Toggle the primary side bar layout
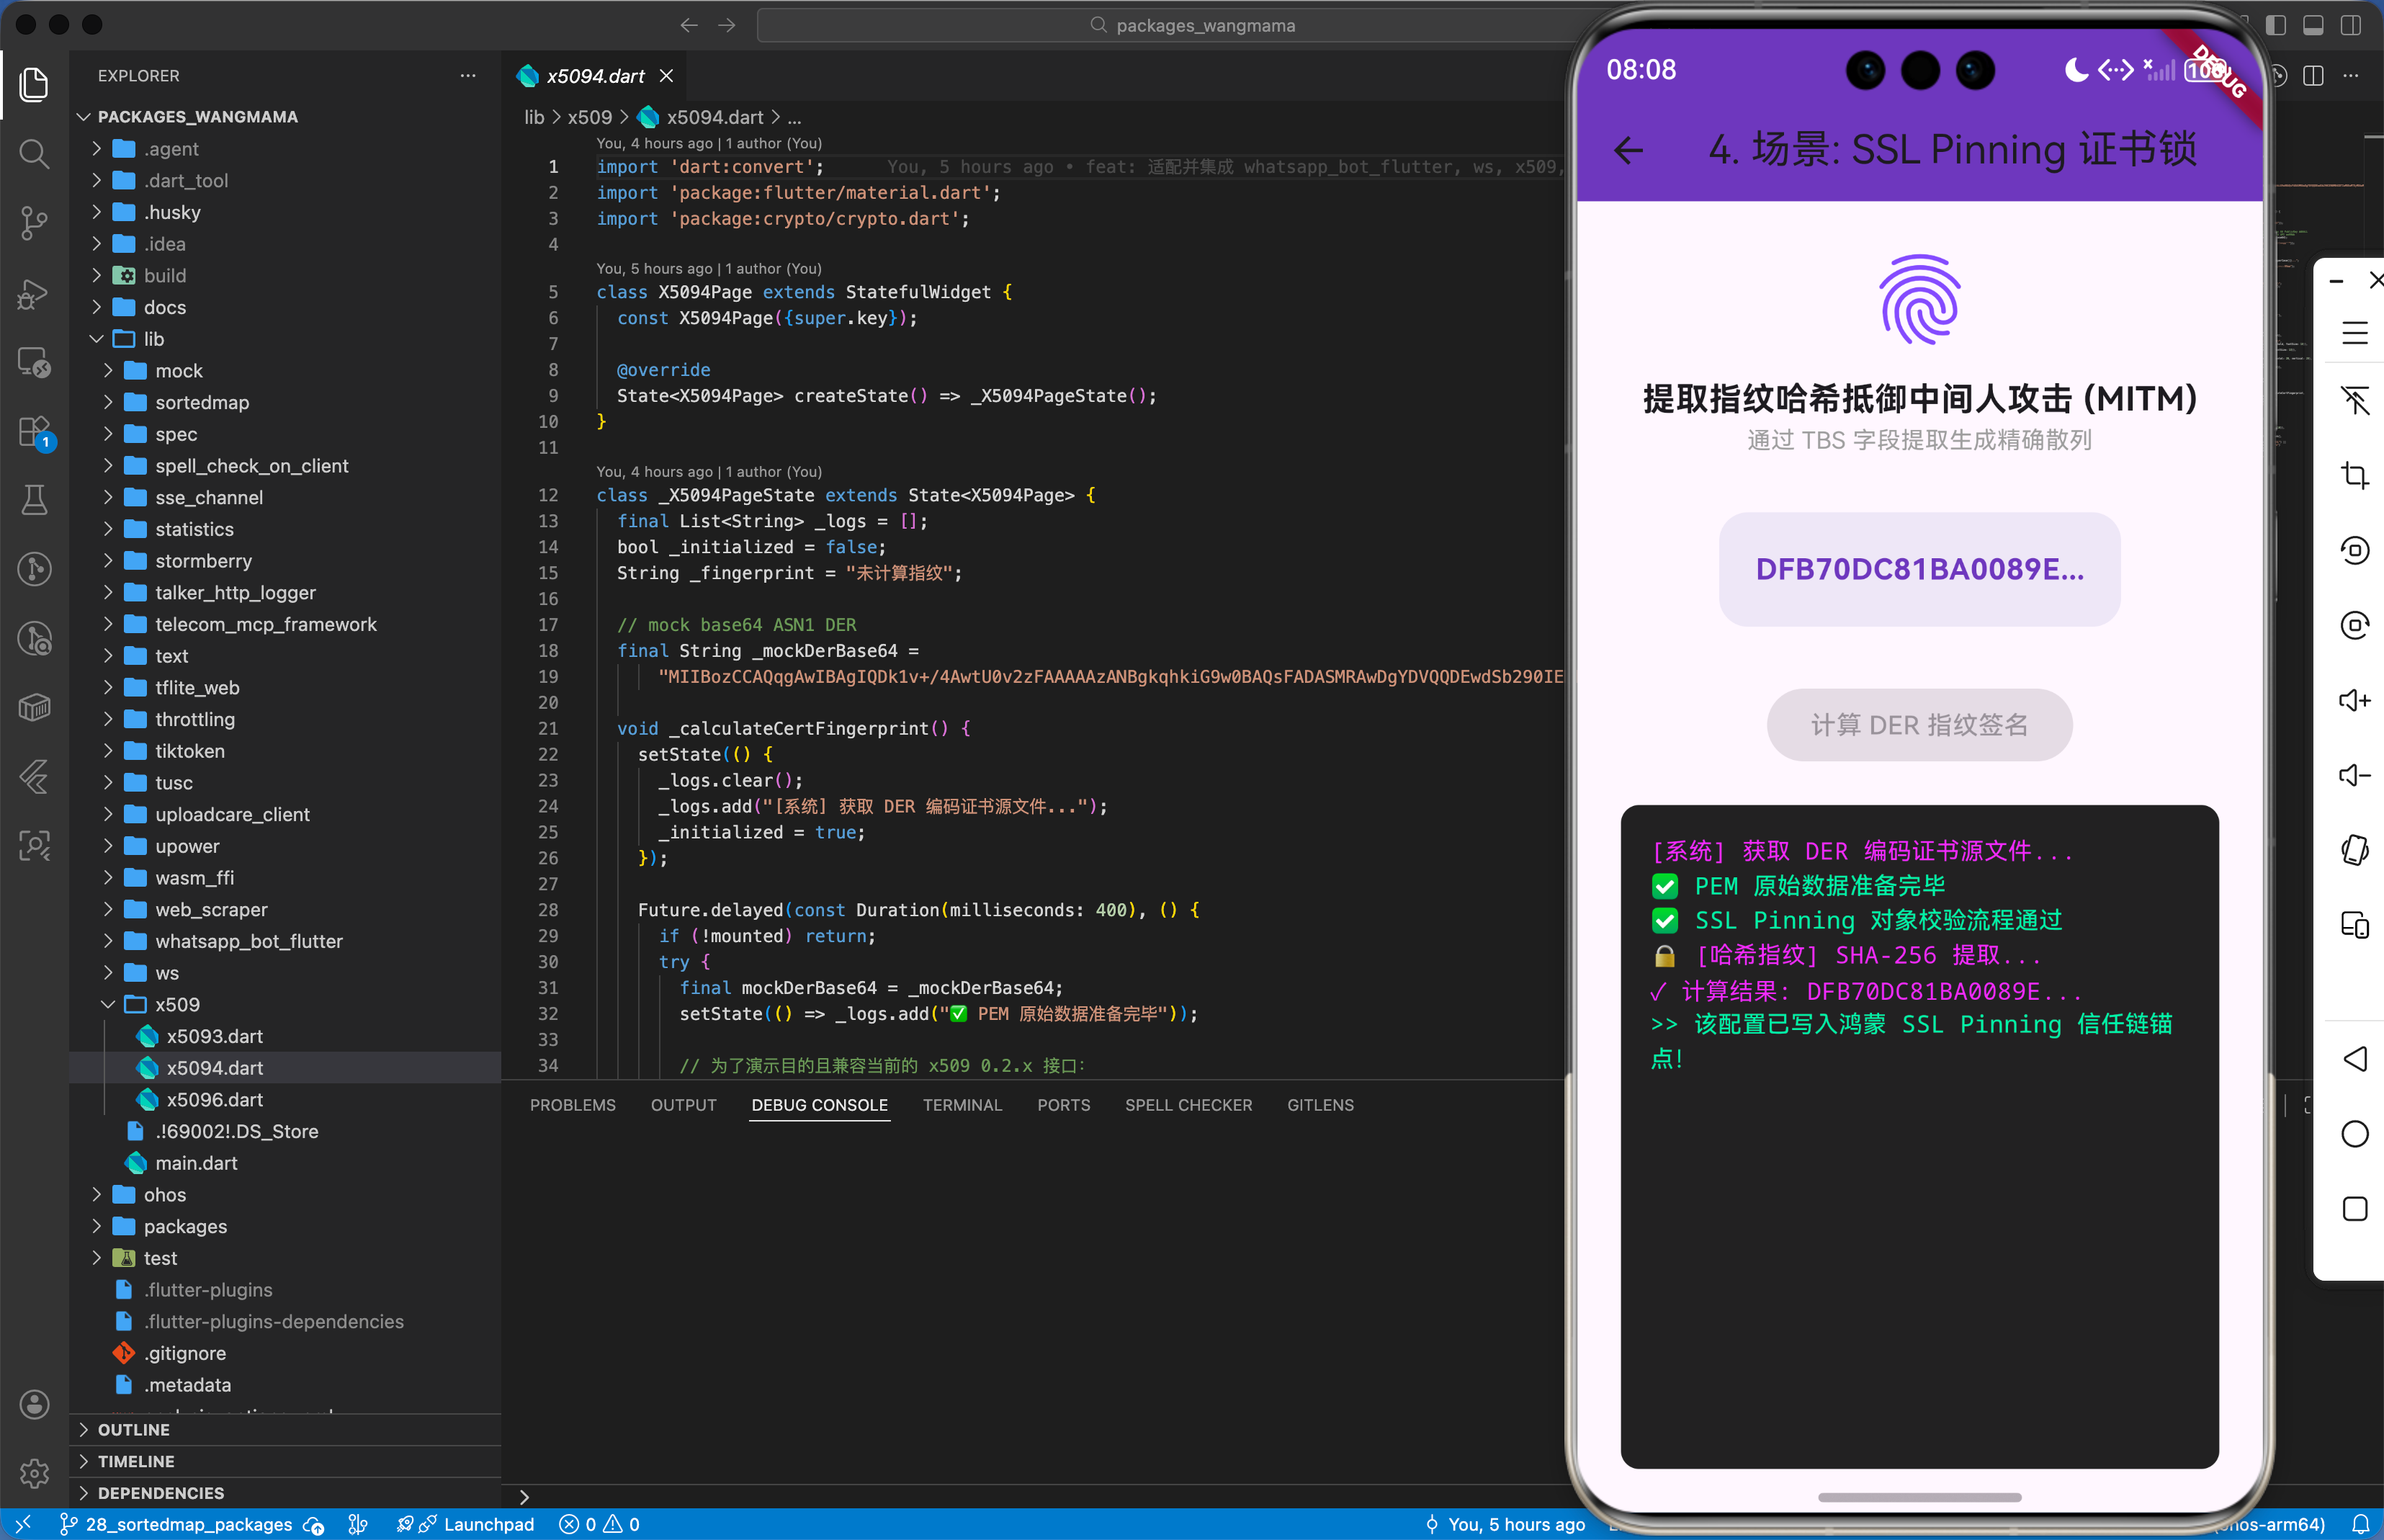 (2276, 25)
